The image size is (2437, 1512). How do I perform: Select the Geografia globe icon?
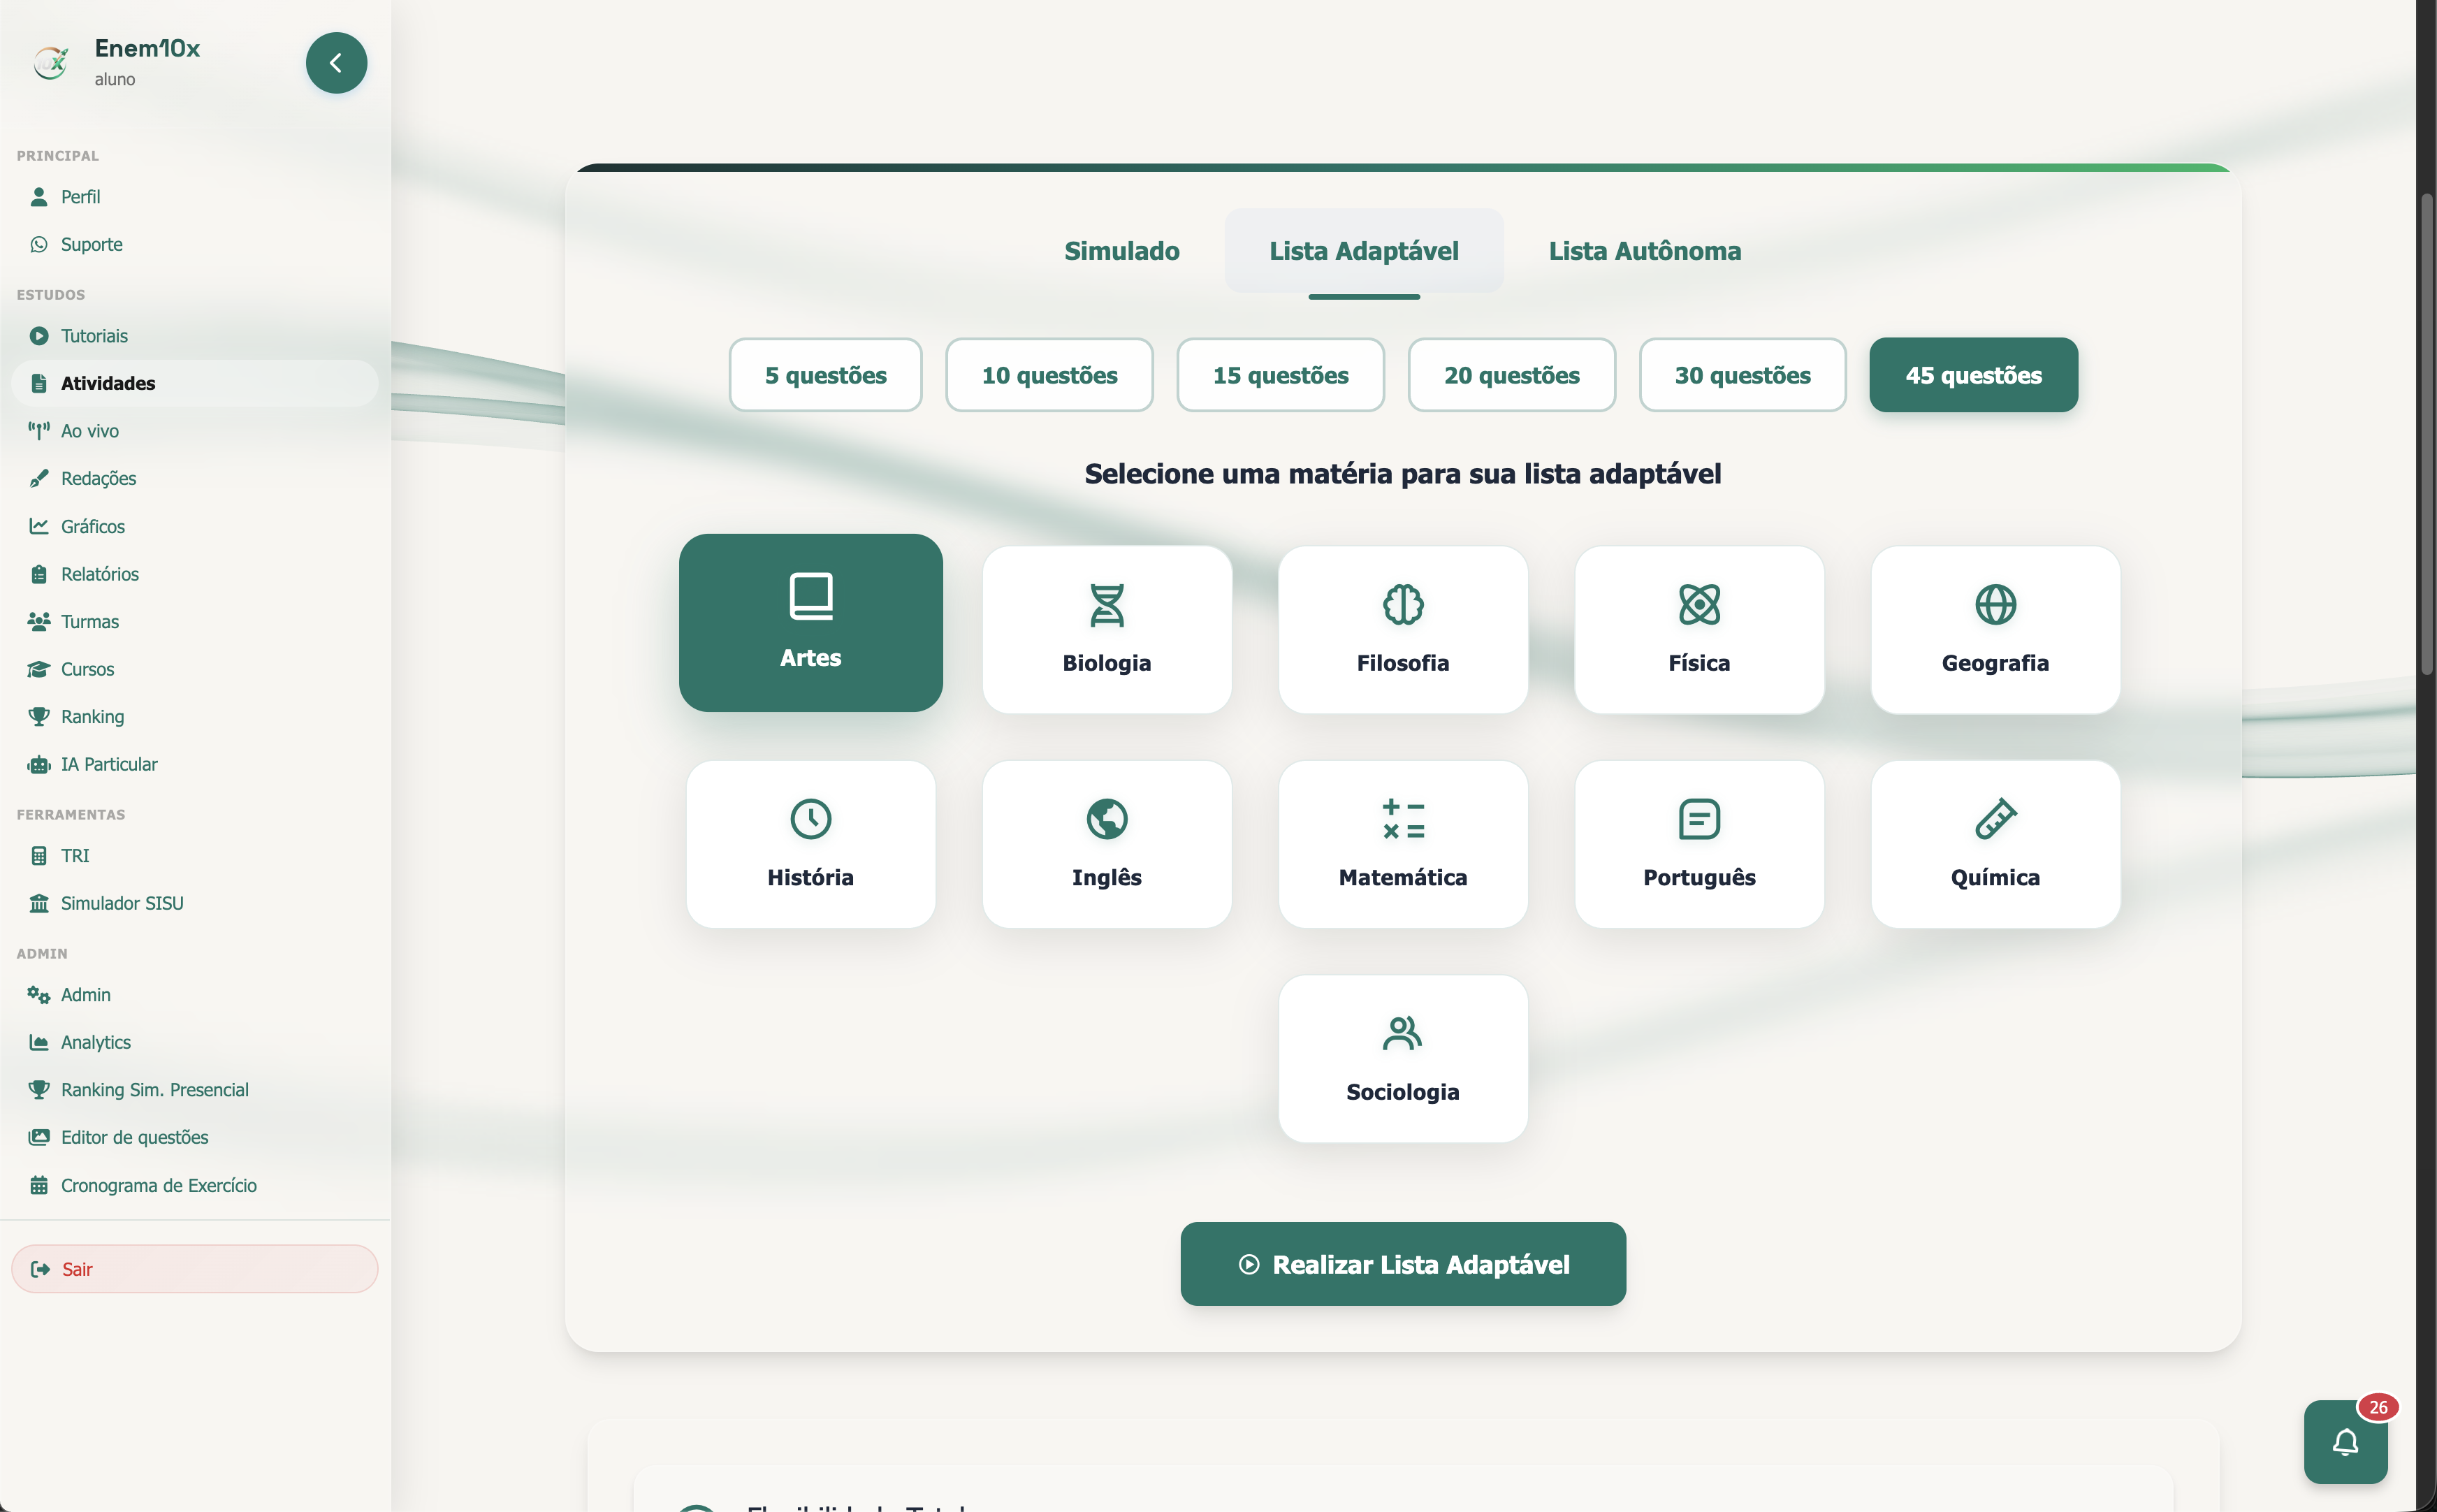[x=1995, y=604]
